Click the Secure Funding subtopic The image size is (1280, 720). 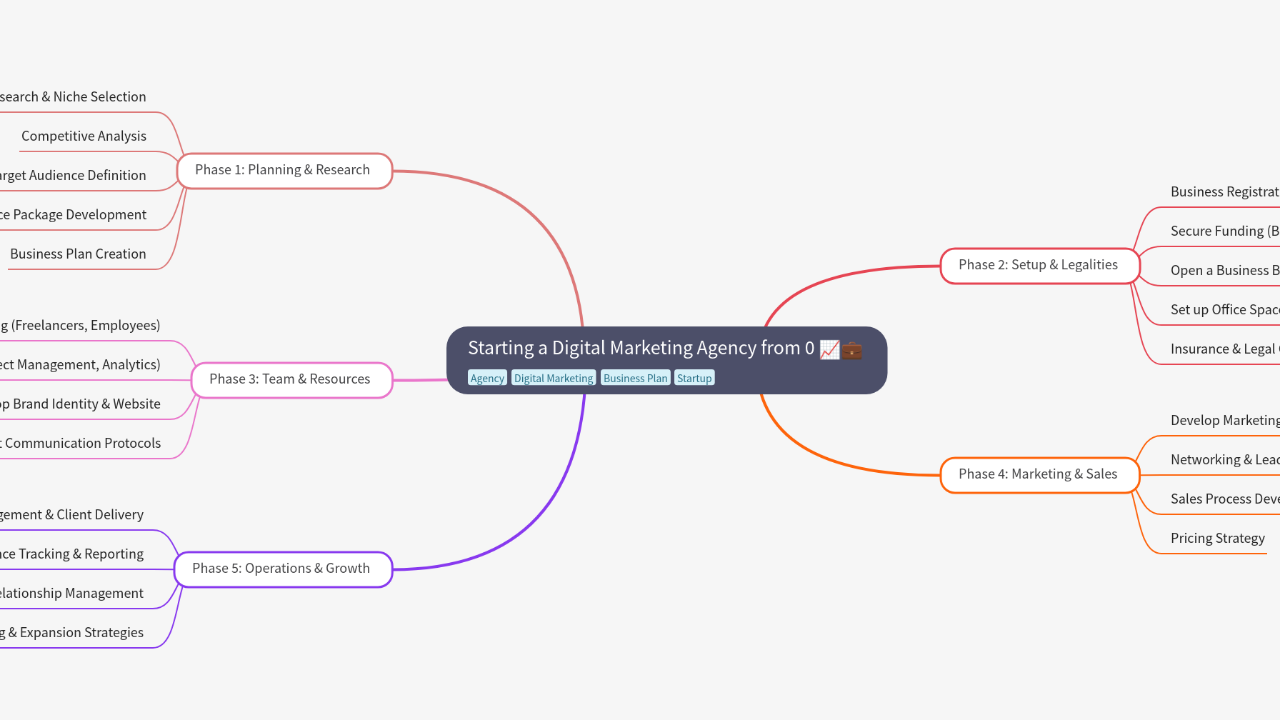coord(1225,231)
